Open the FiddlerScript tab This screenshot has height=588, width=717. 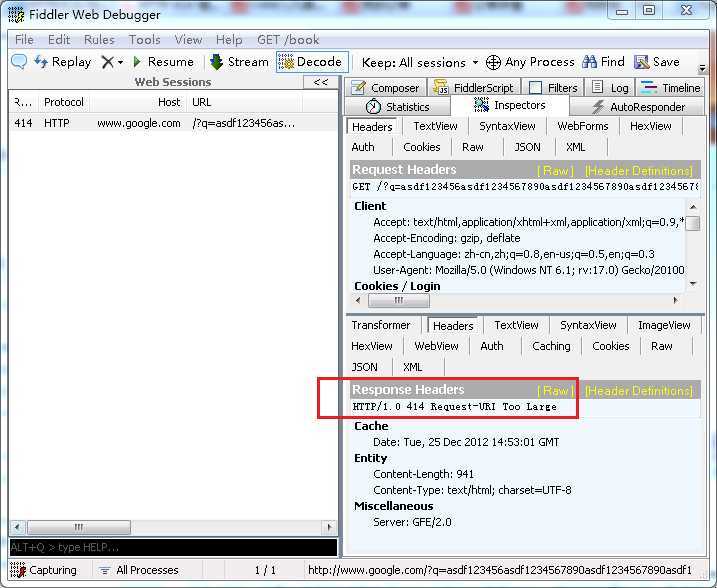[x=473, y=88]
